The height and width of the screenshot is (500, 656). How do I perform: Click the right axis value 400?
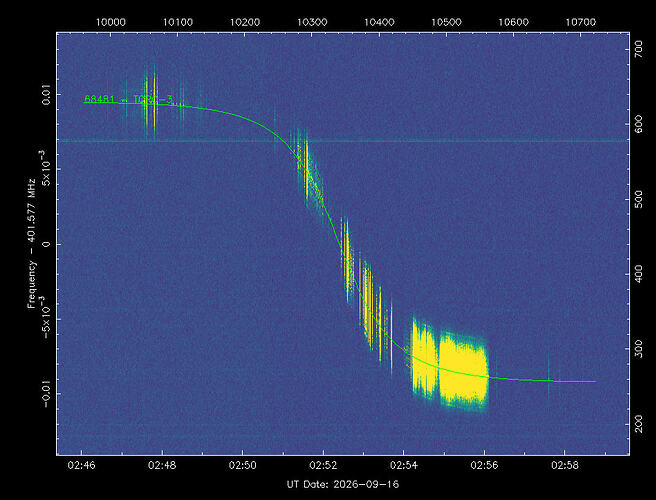click(x=639, y=274)
